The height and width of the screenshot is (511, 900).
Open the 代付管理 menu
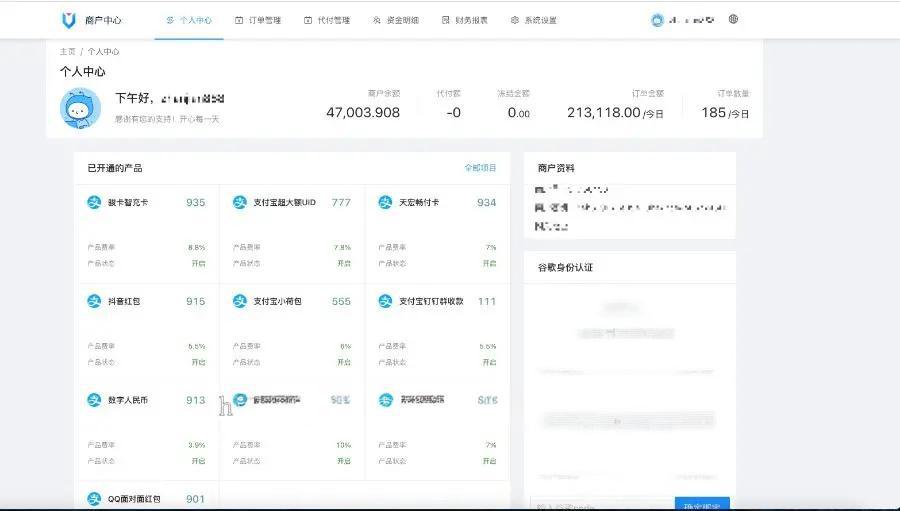pos(327,20)
